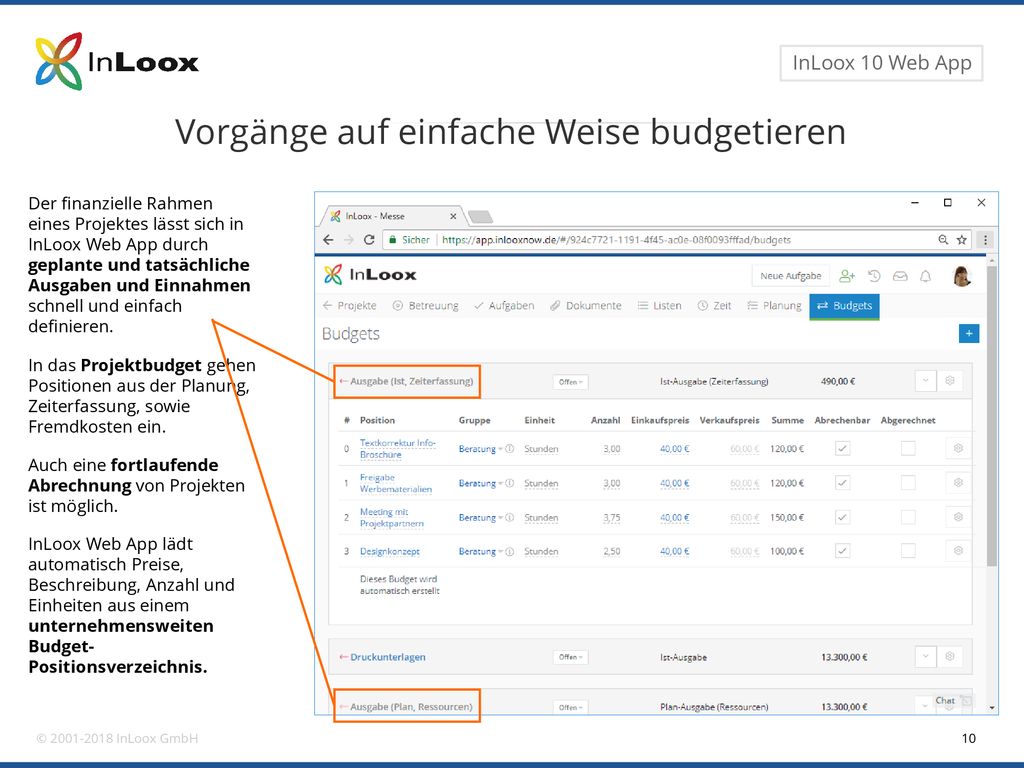Click info icon beside Beratung in Designkonzept row
This screenshot has width=1024, height=768.
510,551
